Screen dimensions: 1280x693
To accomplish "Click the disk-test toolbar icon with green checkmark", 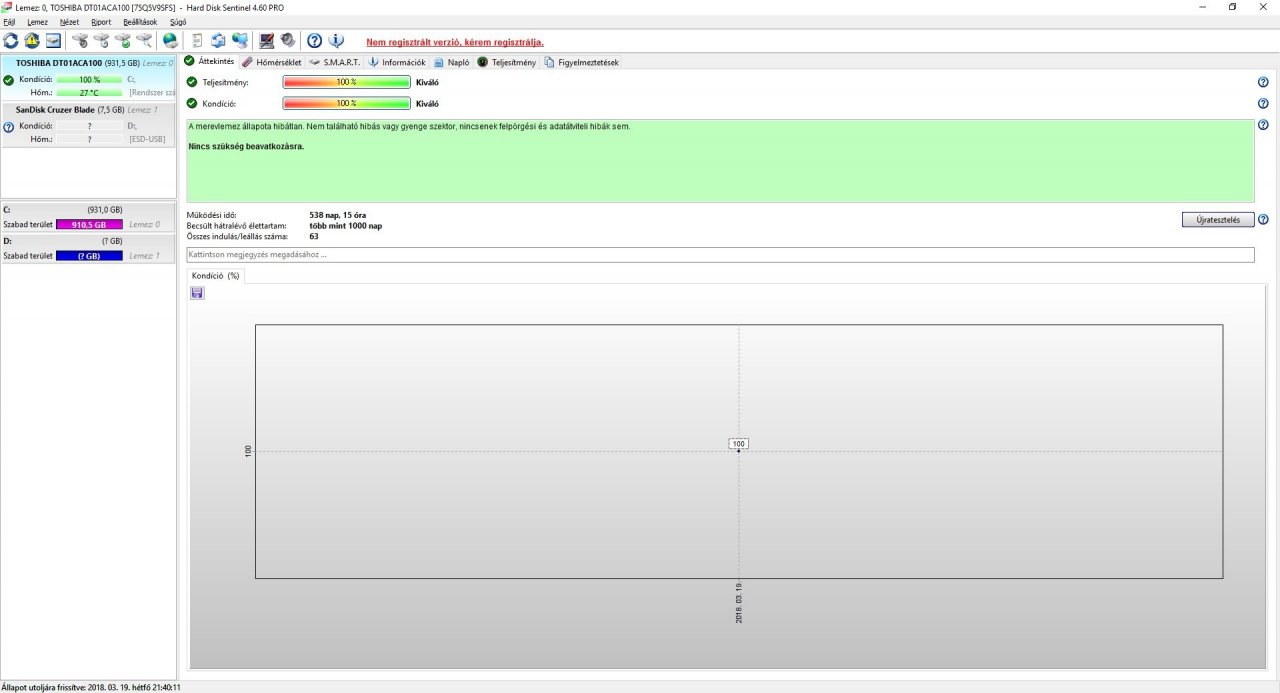I will [x=123, y=41].
